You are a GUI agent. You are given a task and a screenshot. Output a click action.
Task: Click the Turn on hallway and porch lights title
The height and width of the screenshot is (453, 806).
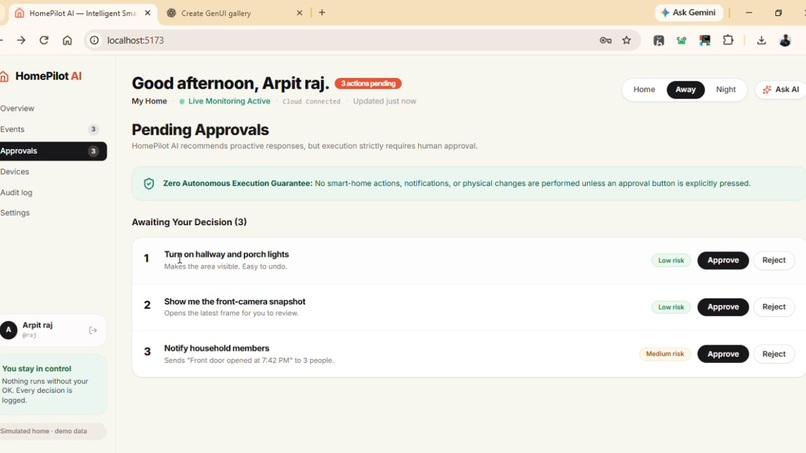pos(226,254)
